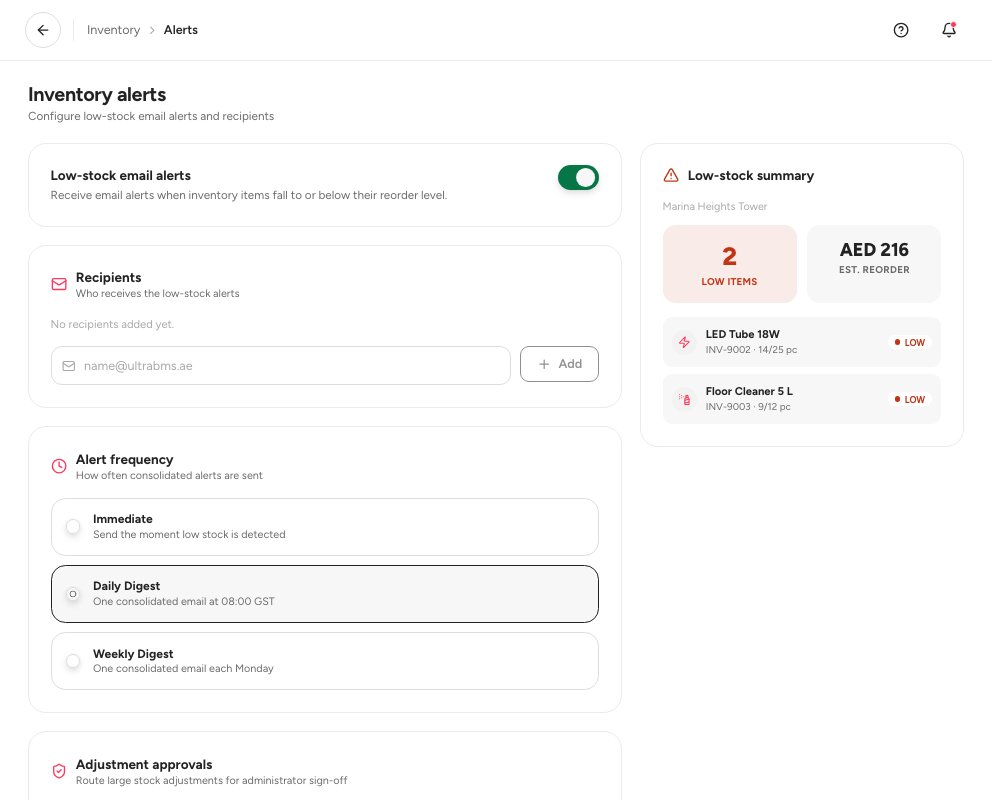Viewport: 992px width, 800px height.
Task: Click 'Marina Heights Tower' label
Action: [x=714, y=206]
